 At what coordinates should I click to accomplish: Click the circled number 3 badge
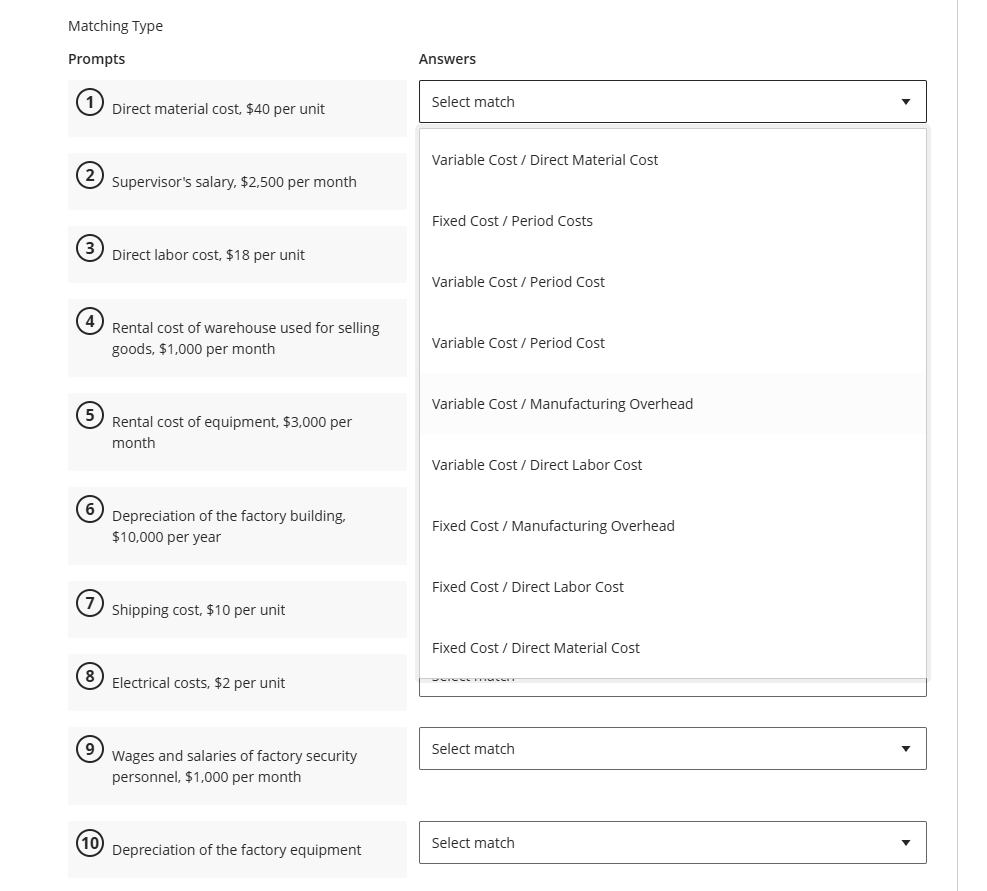90,247
